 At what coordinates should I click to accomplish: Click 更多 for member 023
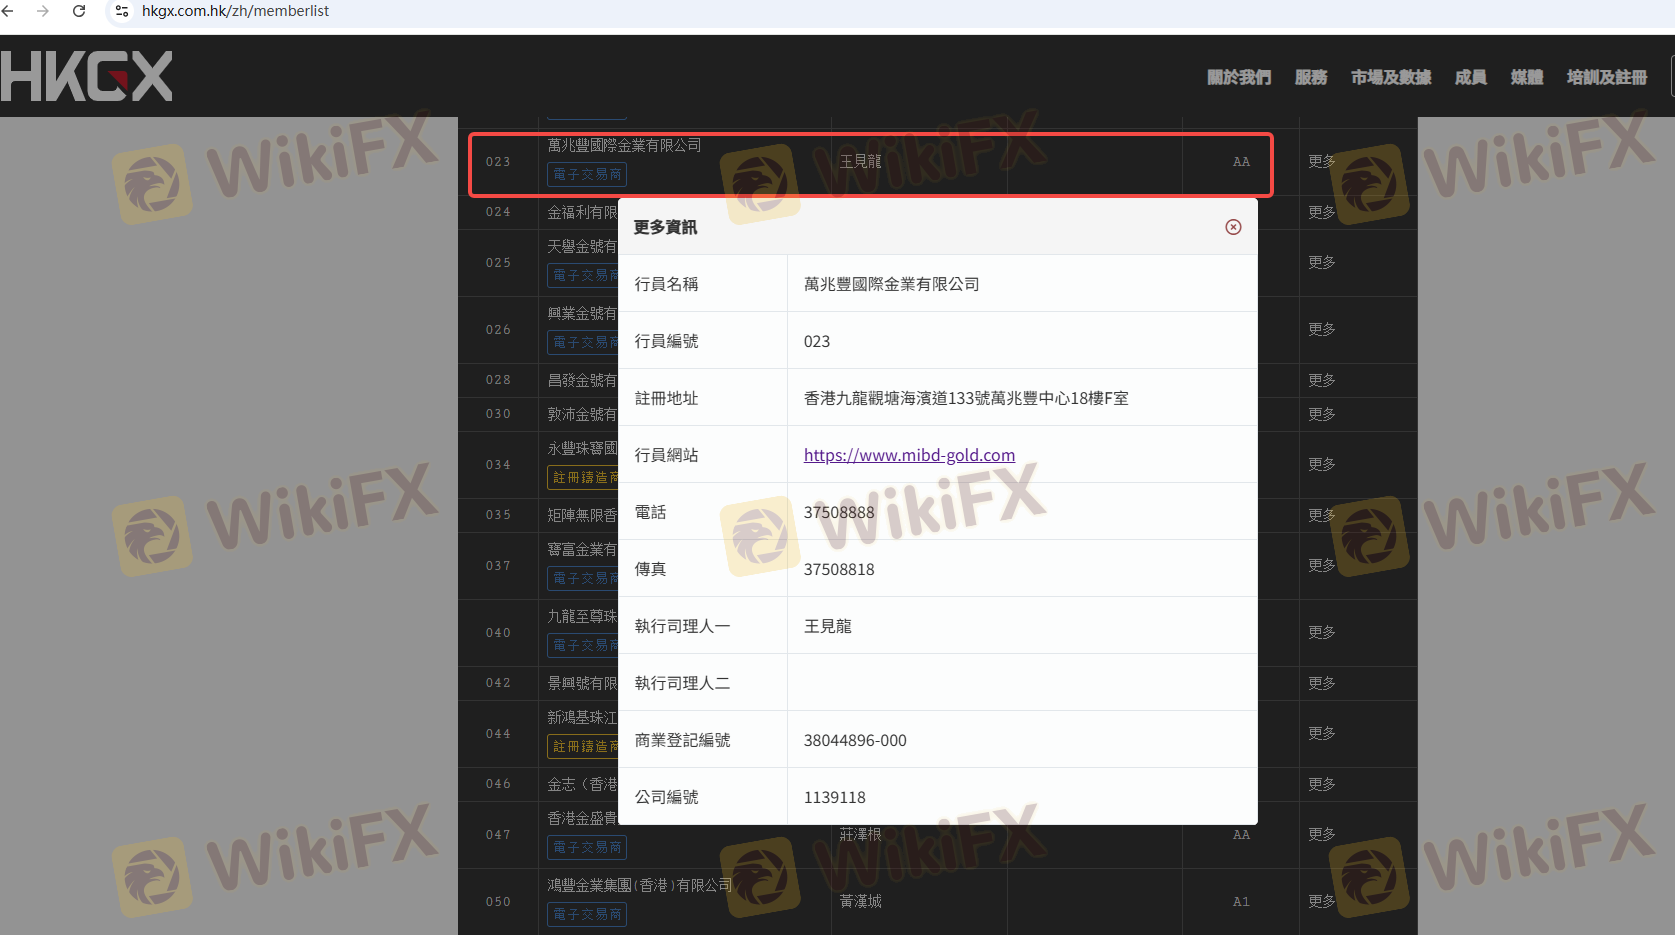[1321, 161]
